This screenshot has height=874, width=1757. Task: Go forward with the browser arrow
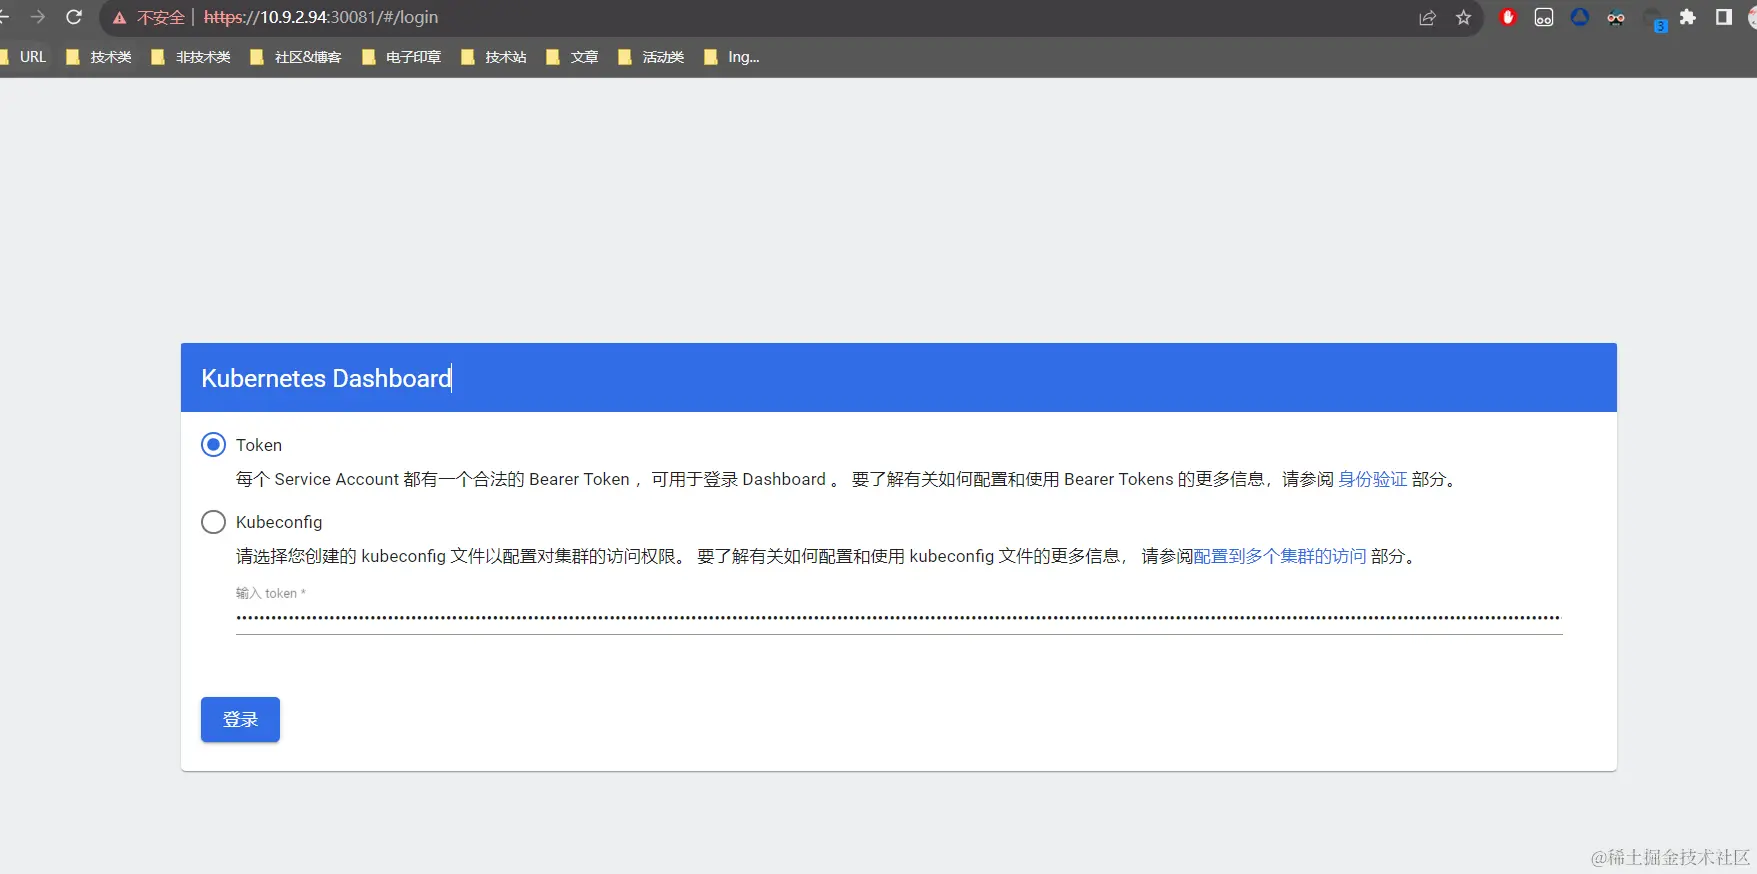point(38,17)
